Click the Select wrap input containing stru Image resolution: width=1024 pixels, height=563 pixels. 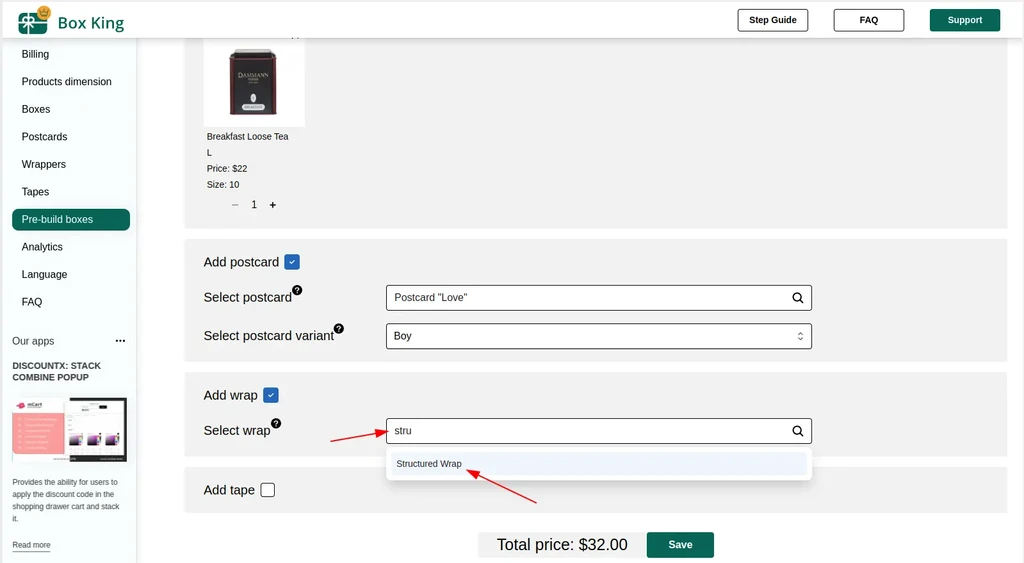click(x=599, y=431)
